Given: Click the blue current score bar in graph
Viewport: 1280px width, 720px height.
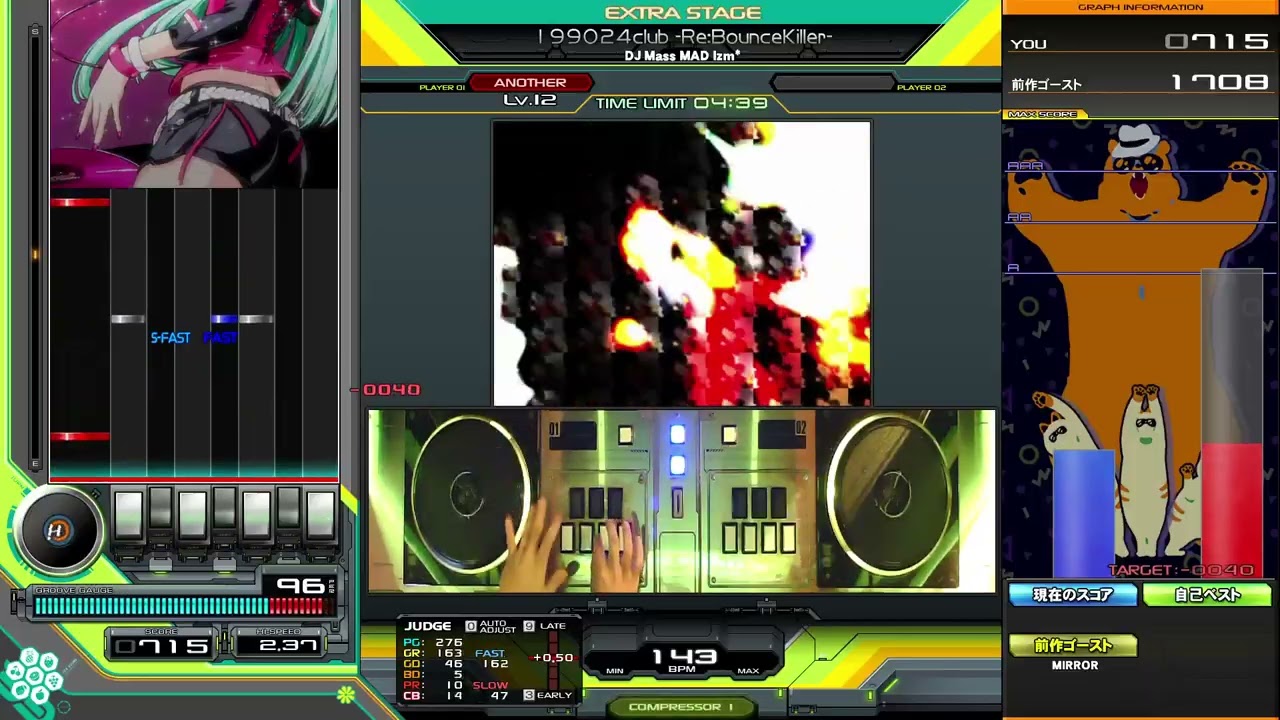Looking at the screenshot, I should pos(1084,514).
